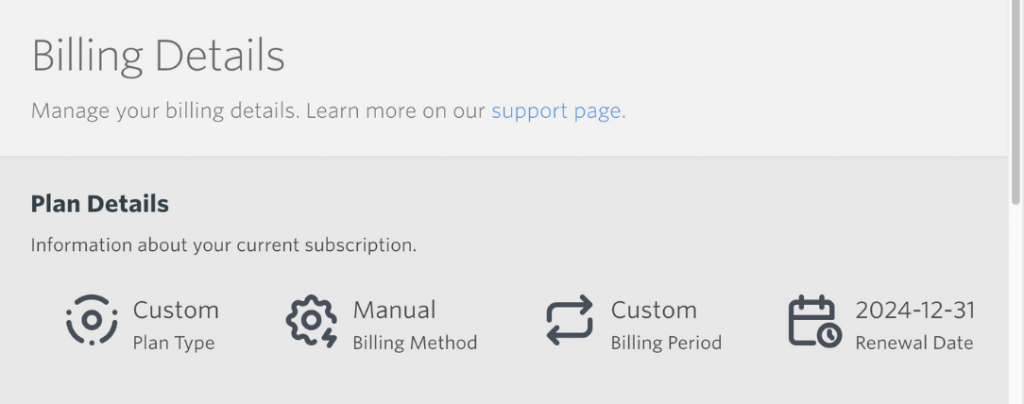Viewport: 1024px width, 404px height.
Task: Open the support page link
Action: (x=556, y=111)
